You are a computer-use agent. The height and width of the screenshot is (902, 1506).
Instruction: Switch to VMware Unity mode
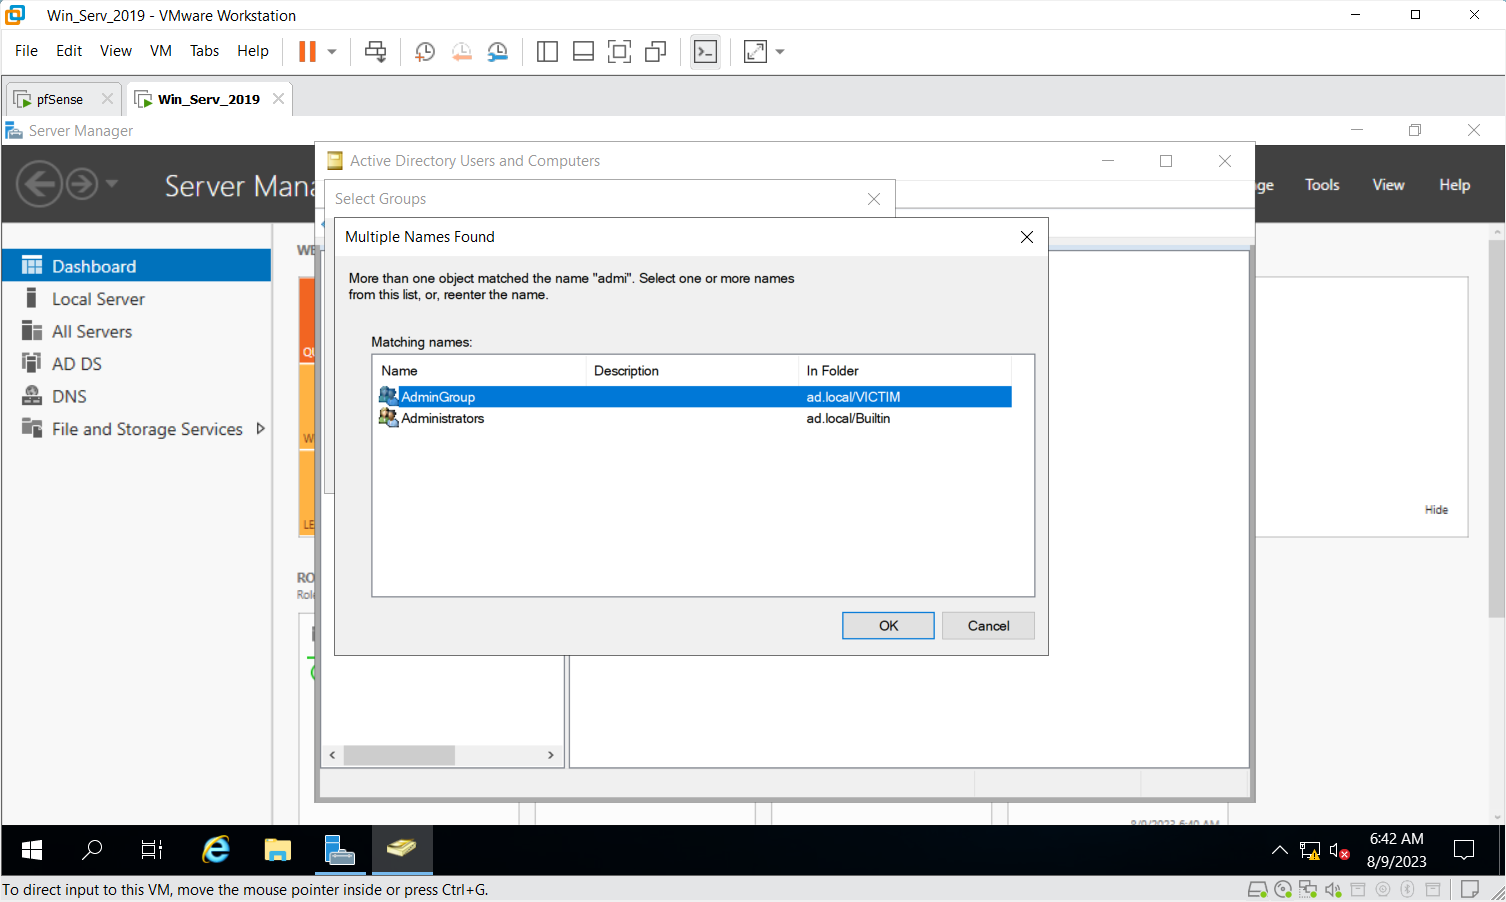click(656, 52)
